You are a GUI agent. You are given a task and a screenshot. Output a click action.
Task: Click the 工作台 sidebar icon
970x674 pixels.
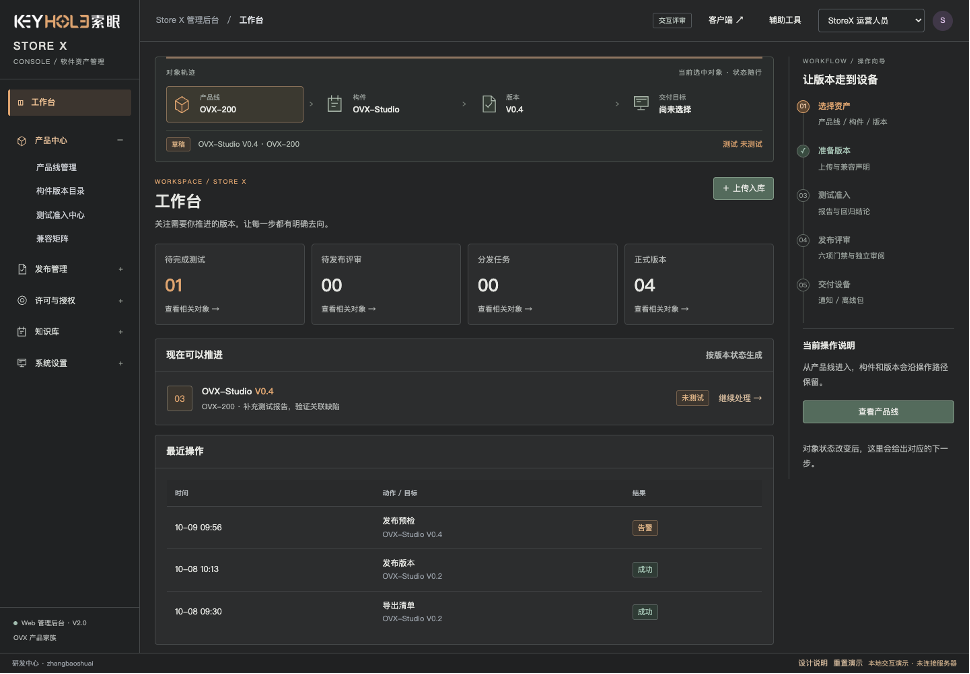pos(20,103)
